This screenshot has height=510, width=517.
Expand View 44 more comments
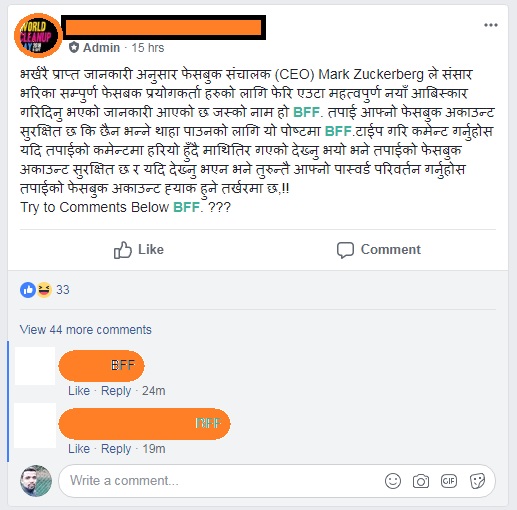(86, 330)
